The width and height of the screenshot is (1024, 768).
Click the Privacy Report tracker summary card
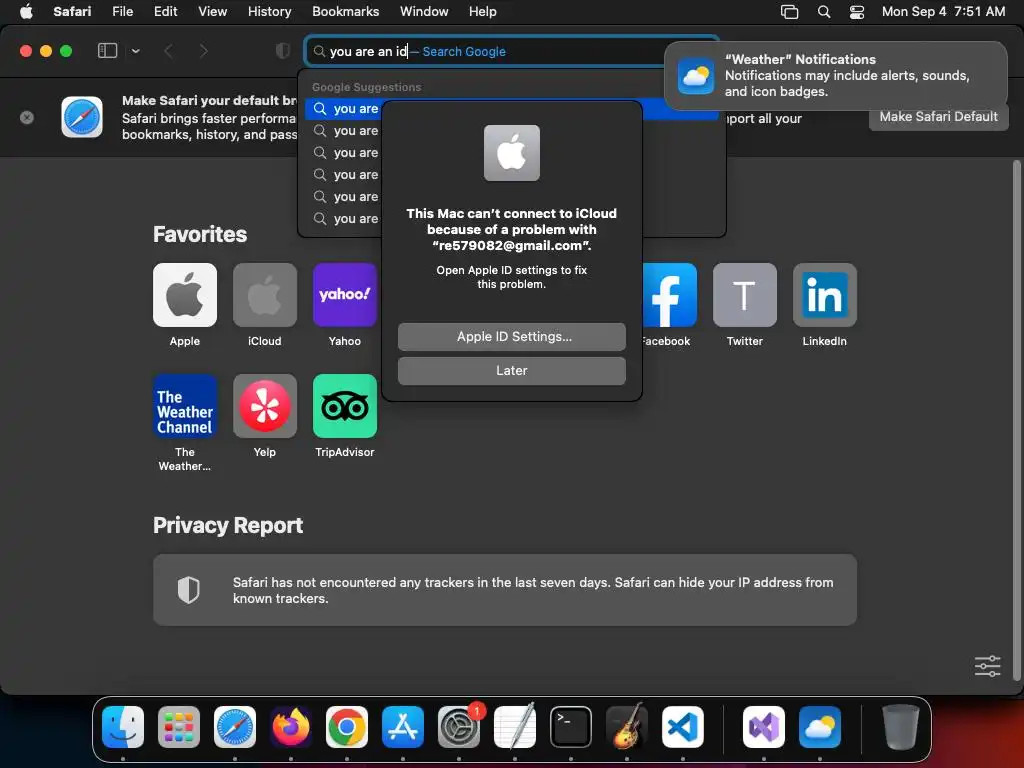pos(505,590)
